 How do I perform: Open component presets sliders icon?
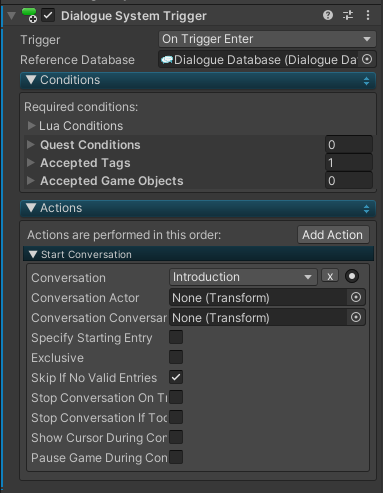[348, 15]
